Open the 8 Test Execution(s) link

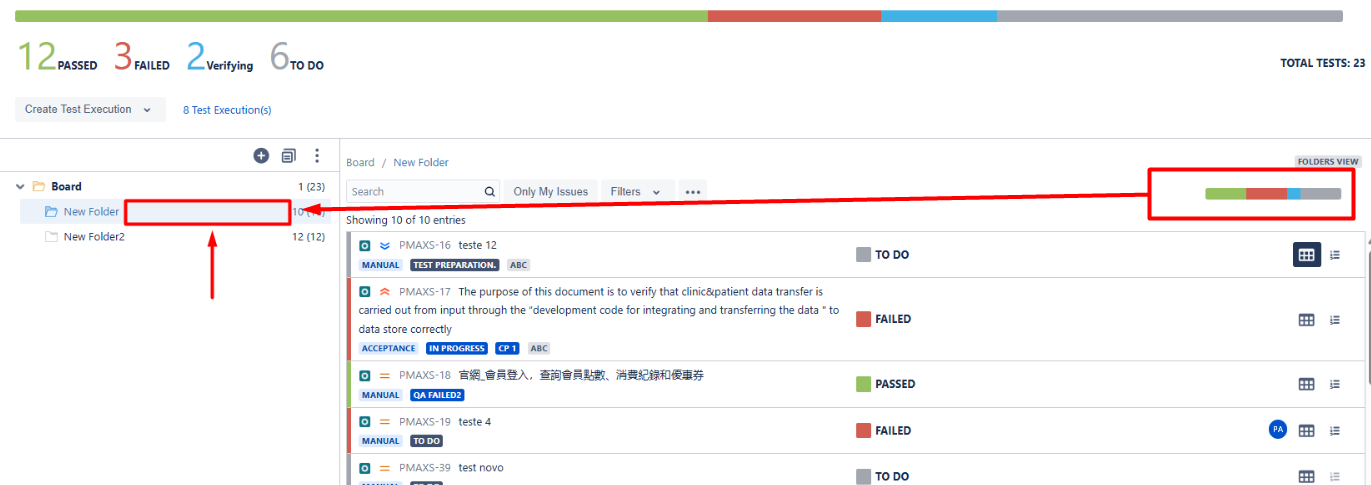pyautogui.click(x=227, y=110)
